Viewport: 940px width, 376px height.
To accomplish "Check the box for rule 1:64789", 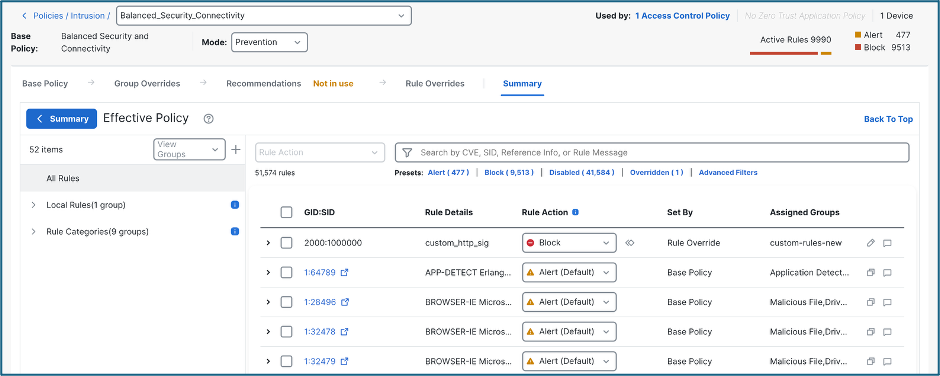I will pyautogui.click(x=287, y=272).
